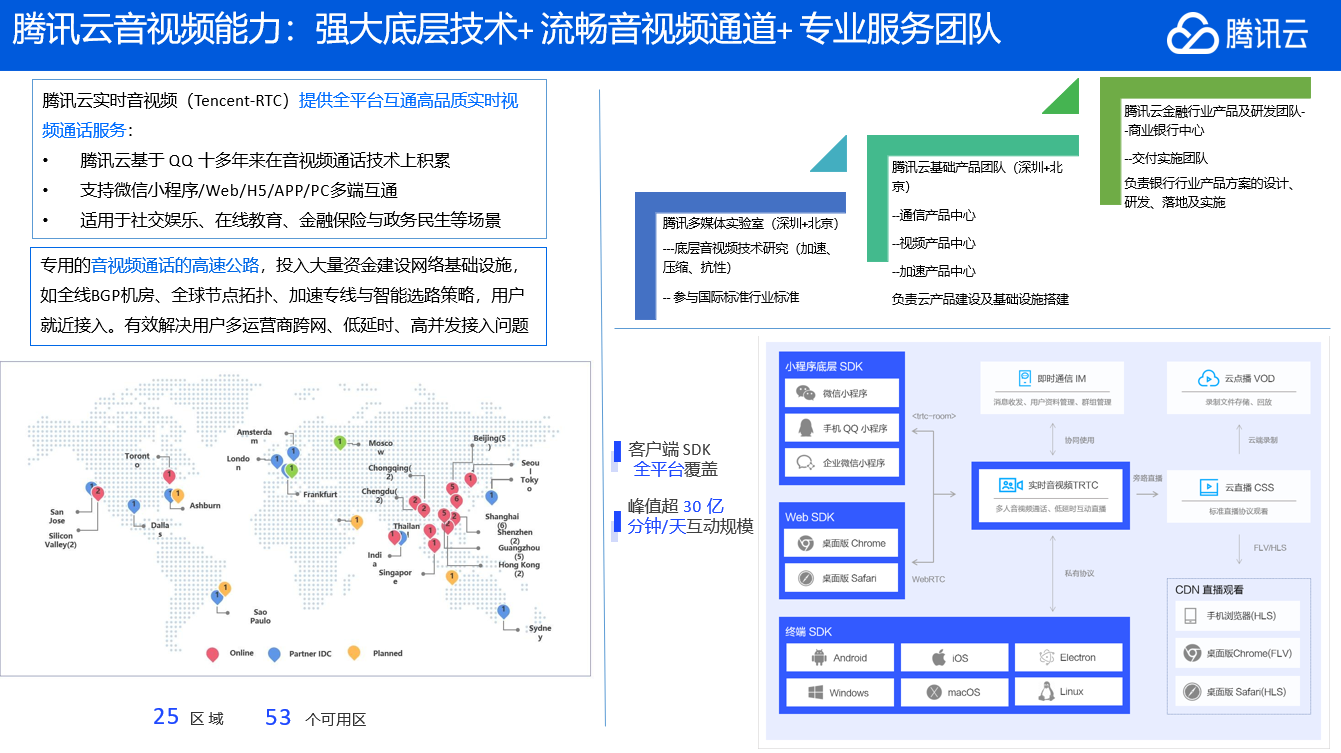The height and width of the screenshot is (753, 1341).
Task: Click the 终端 SDK panel header
Action: [808, 631]
